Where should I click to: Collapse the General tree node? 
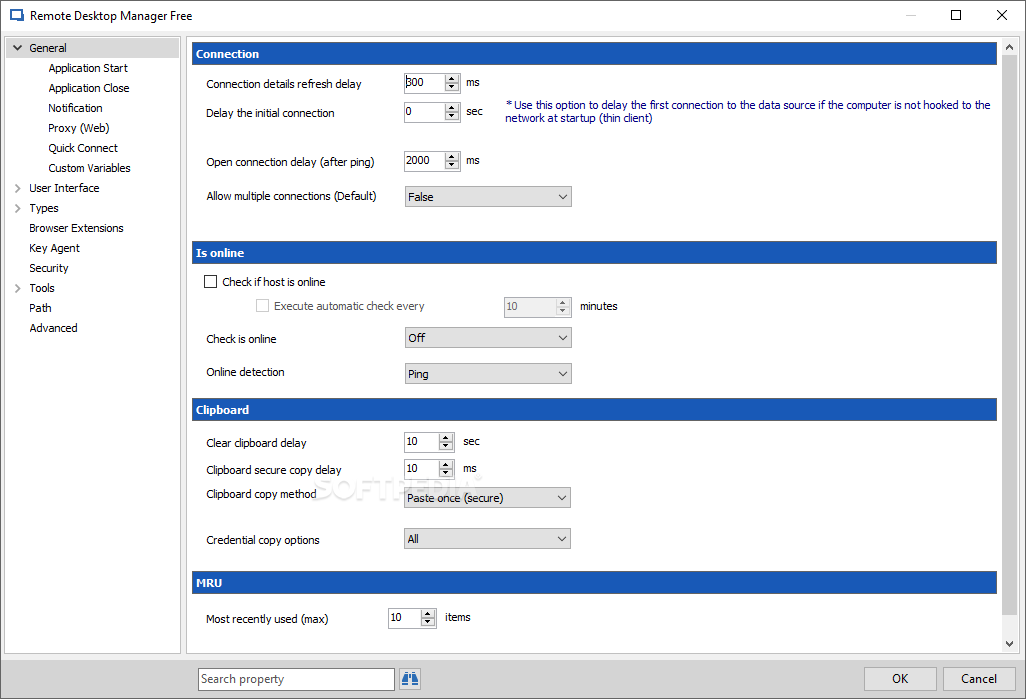pos(18,48)
